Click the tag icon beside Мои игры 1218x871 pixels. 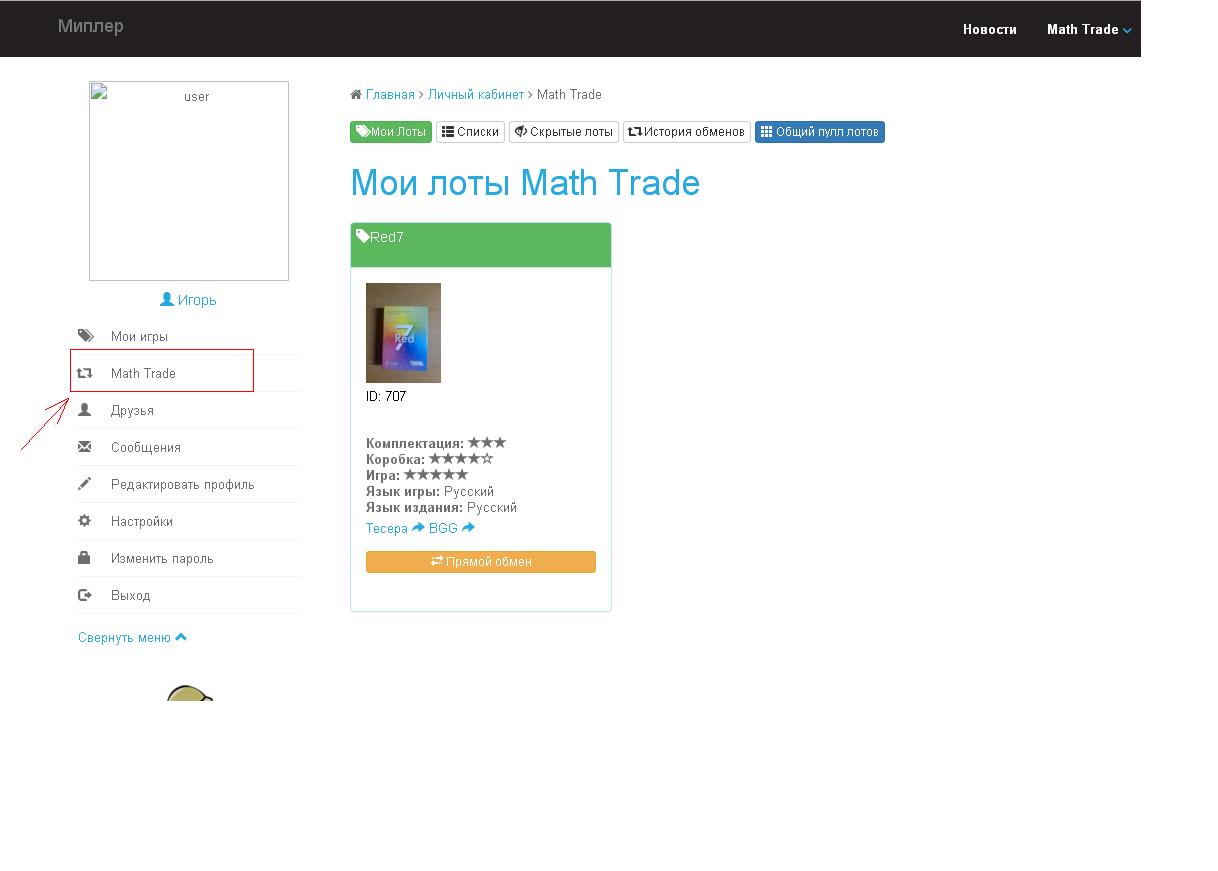[x=85, y=336]
